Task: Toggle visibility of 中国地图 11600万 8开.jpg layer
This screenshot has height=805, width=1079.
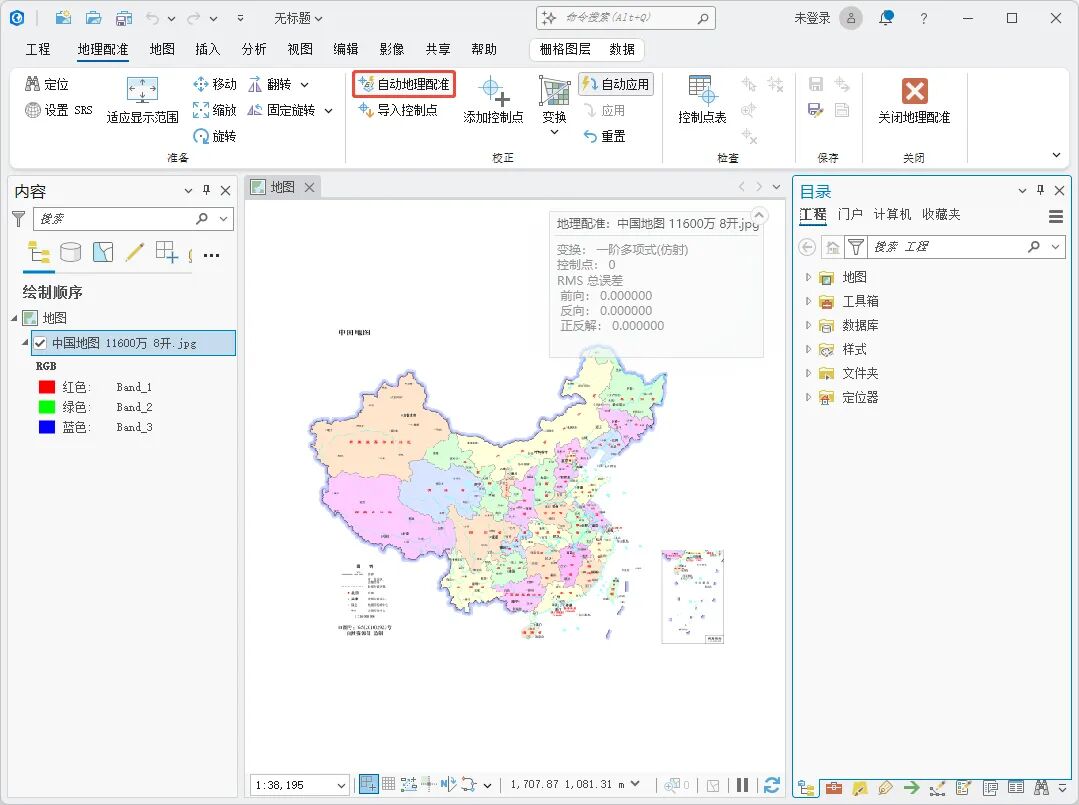Action: [x=40, y=343]
